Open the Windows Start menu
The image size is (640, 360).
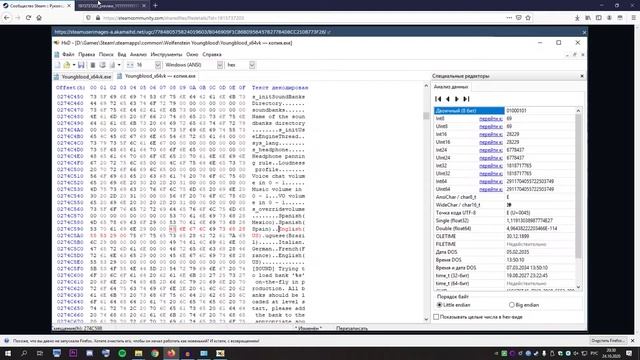click(8, 353)
